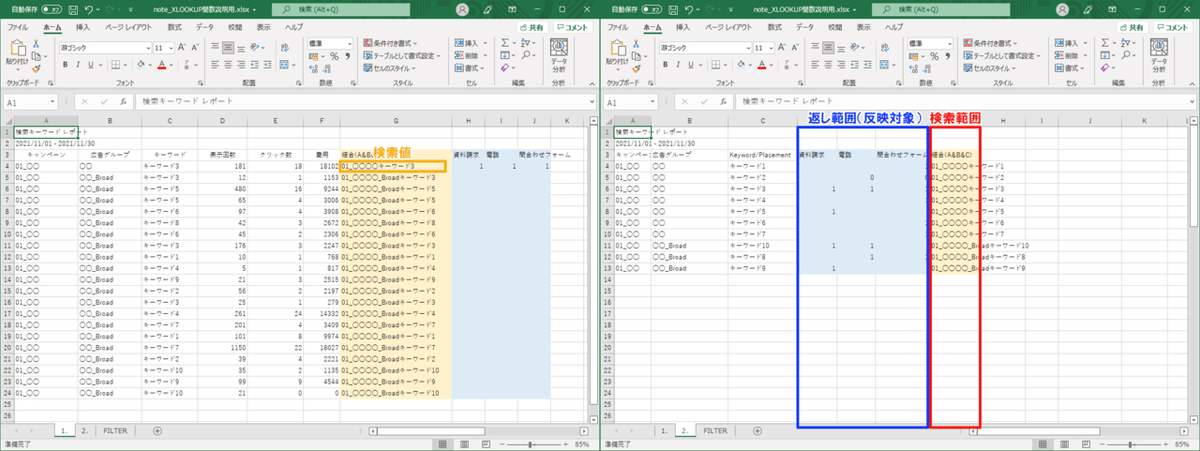Click 共有 share button in left window
The height and width of the screenshot is (451, 1200).
(x=532, y=28)
